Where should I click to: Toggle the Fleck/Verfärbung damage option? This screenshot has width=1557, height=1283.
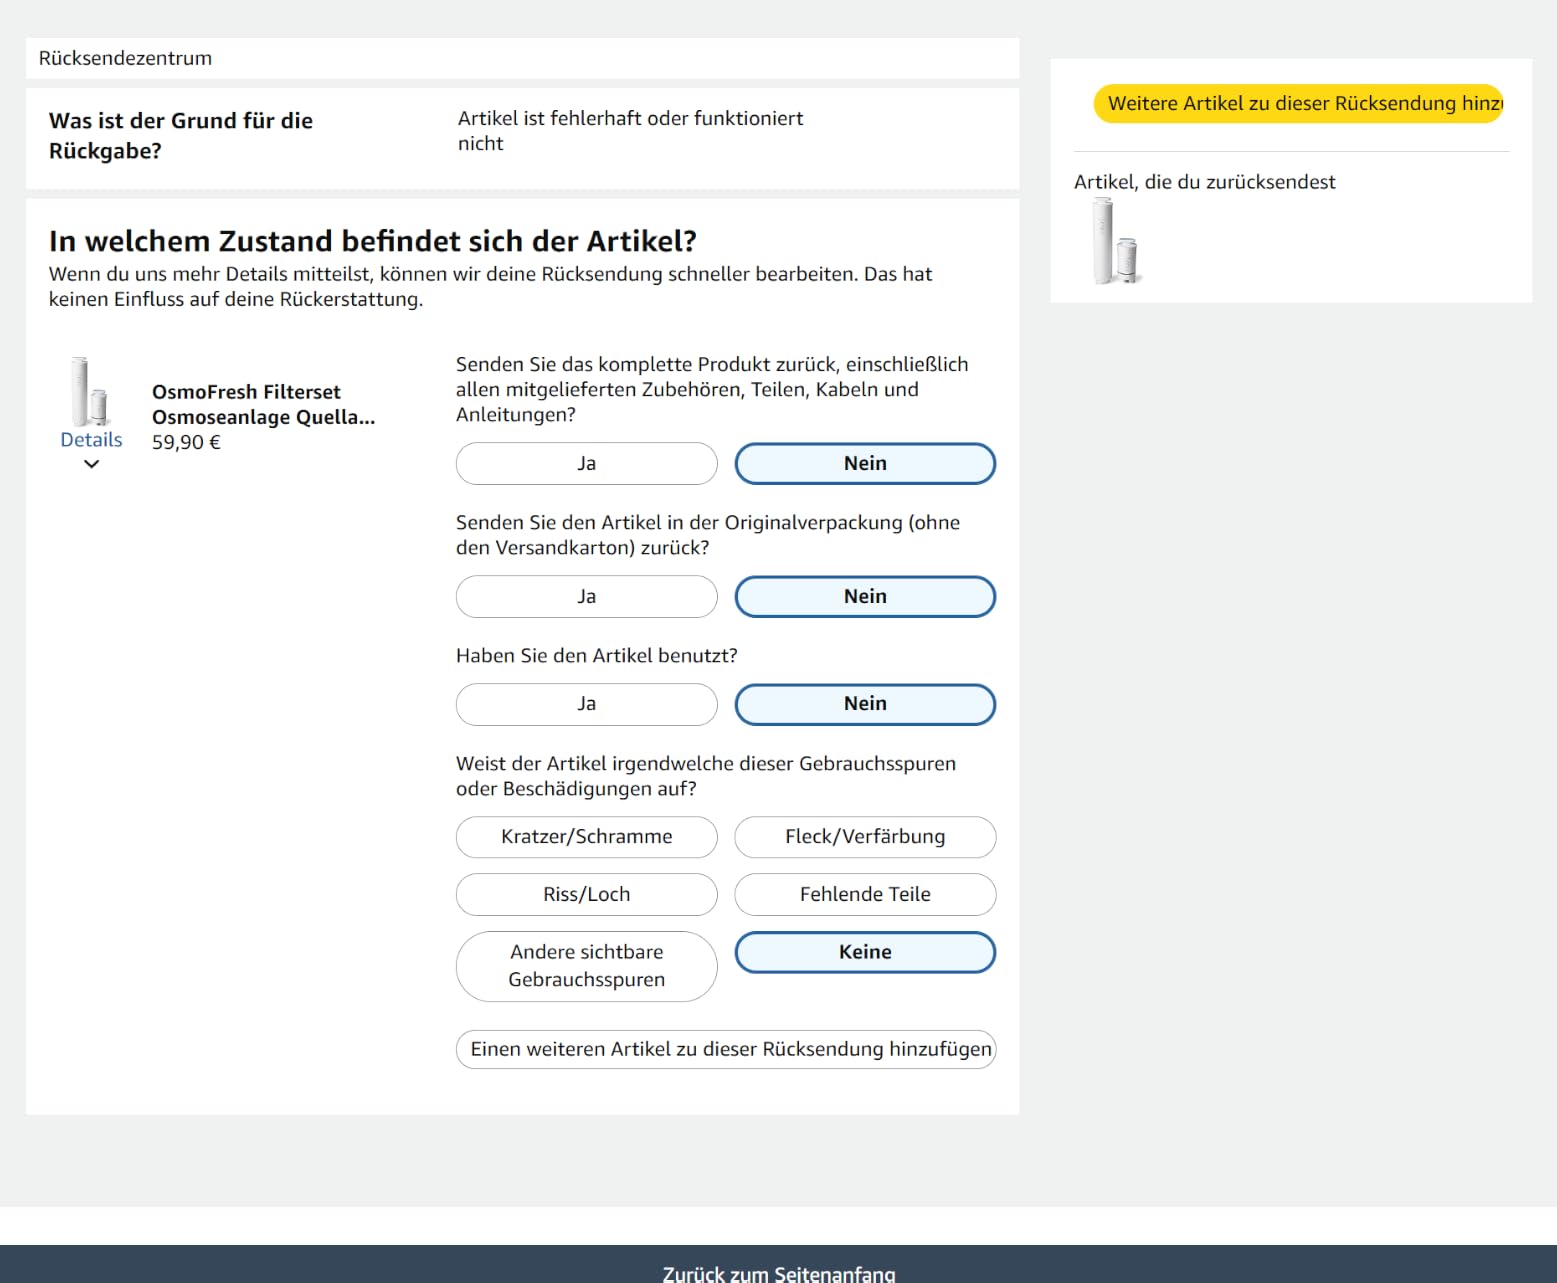pyautogui.click(x=865, y=837)
